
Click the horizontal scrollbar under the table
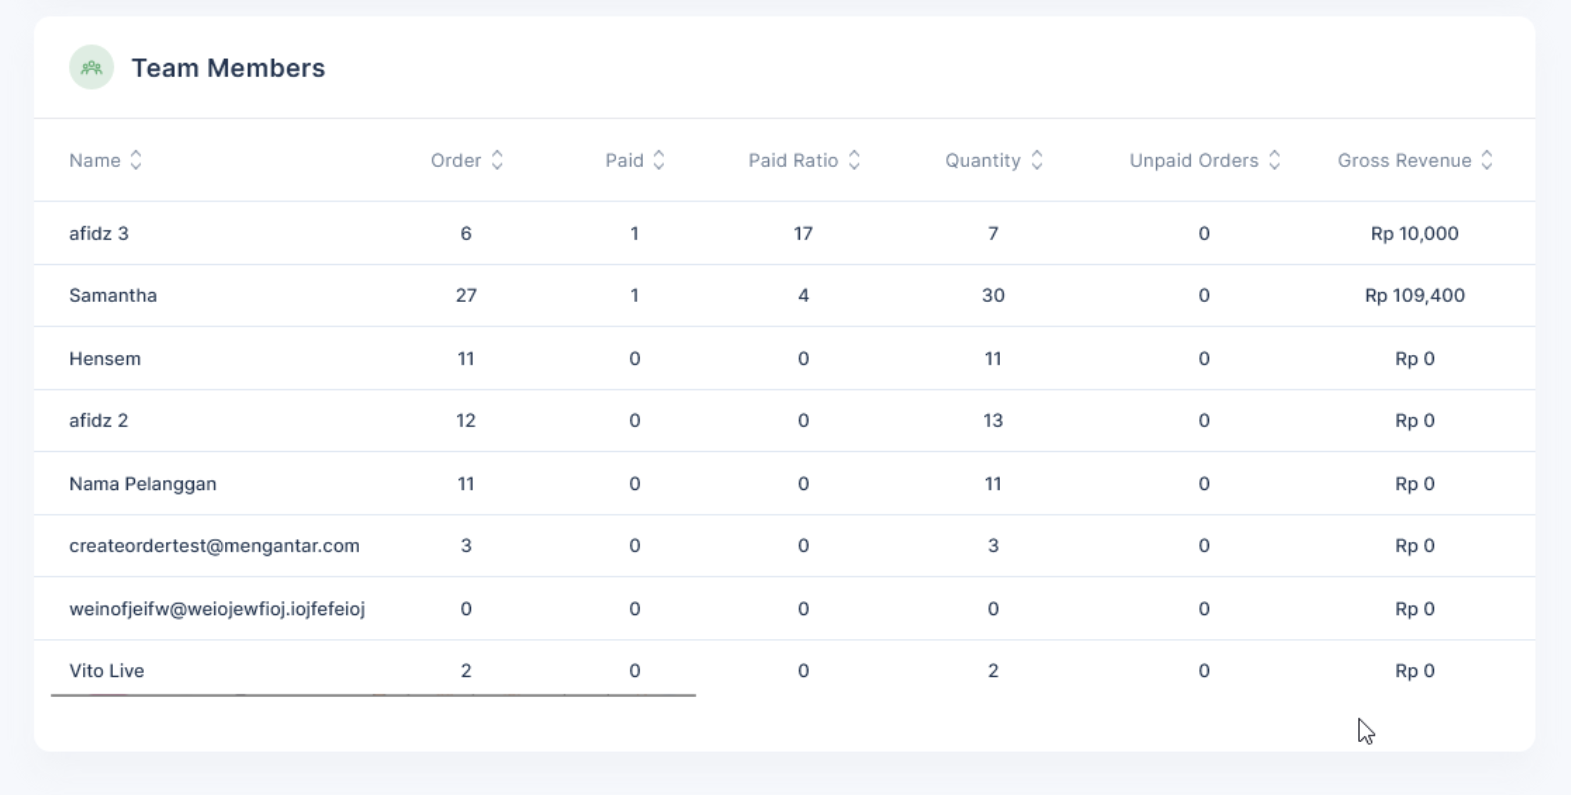point(373,694)
